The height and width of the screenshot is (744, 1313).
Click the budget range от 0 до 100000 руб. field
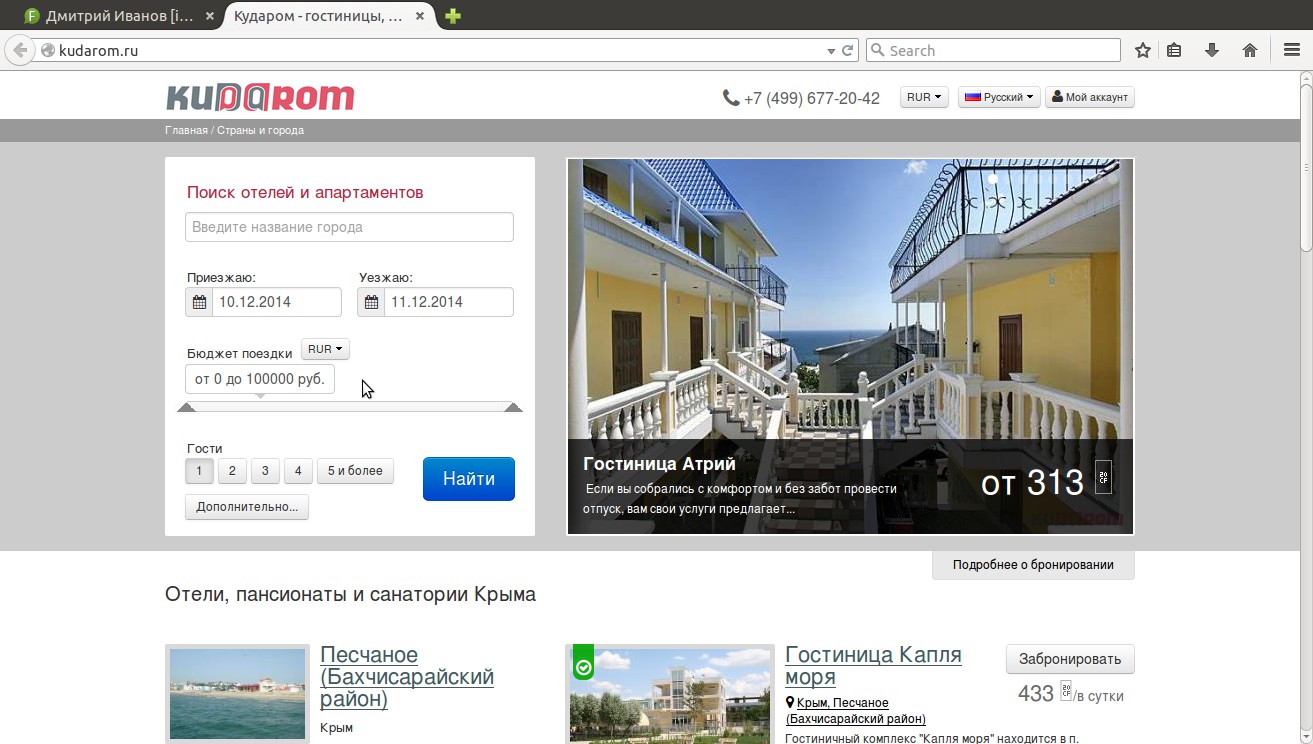260,379
